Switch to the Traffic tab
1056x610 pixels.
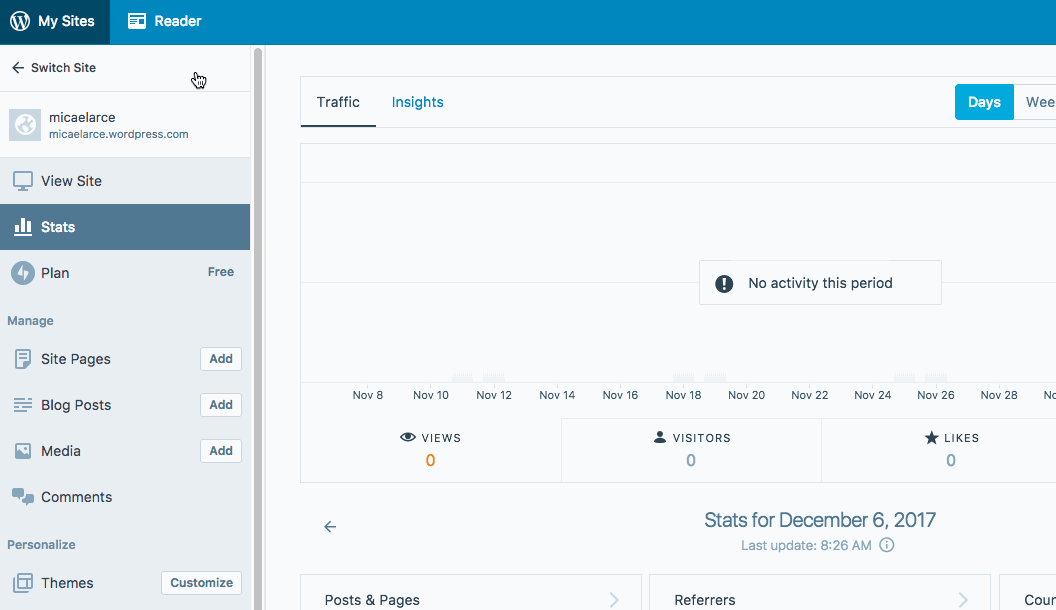338,101
